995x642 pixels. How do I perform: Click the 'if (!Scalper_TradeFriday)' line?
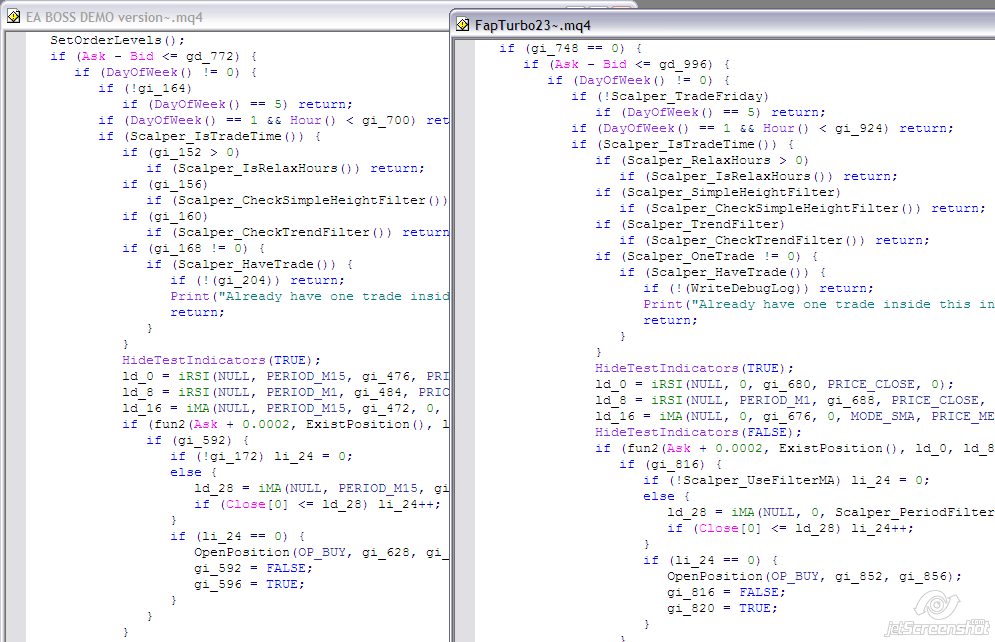[x=670, y=96]
